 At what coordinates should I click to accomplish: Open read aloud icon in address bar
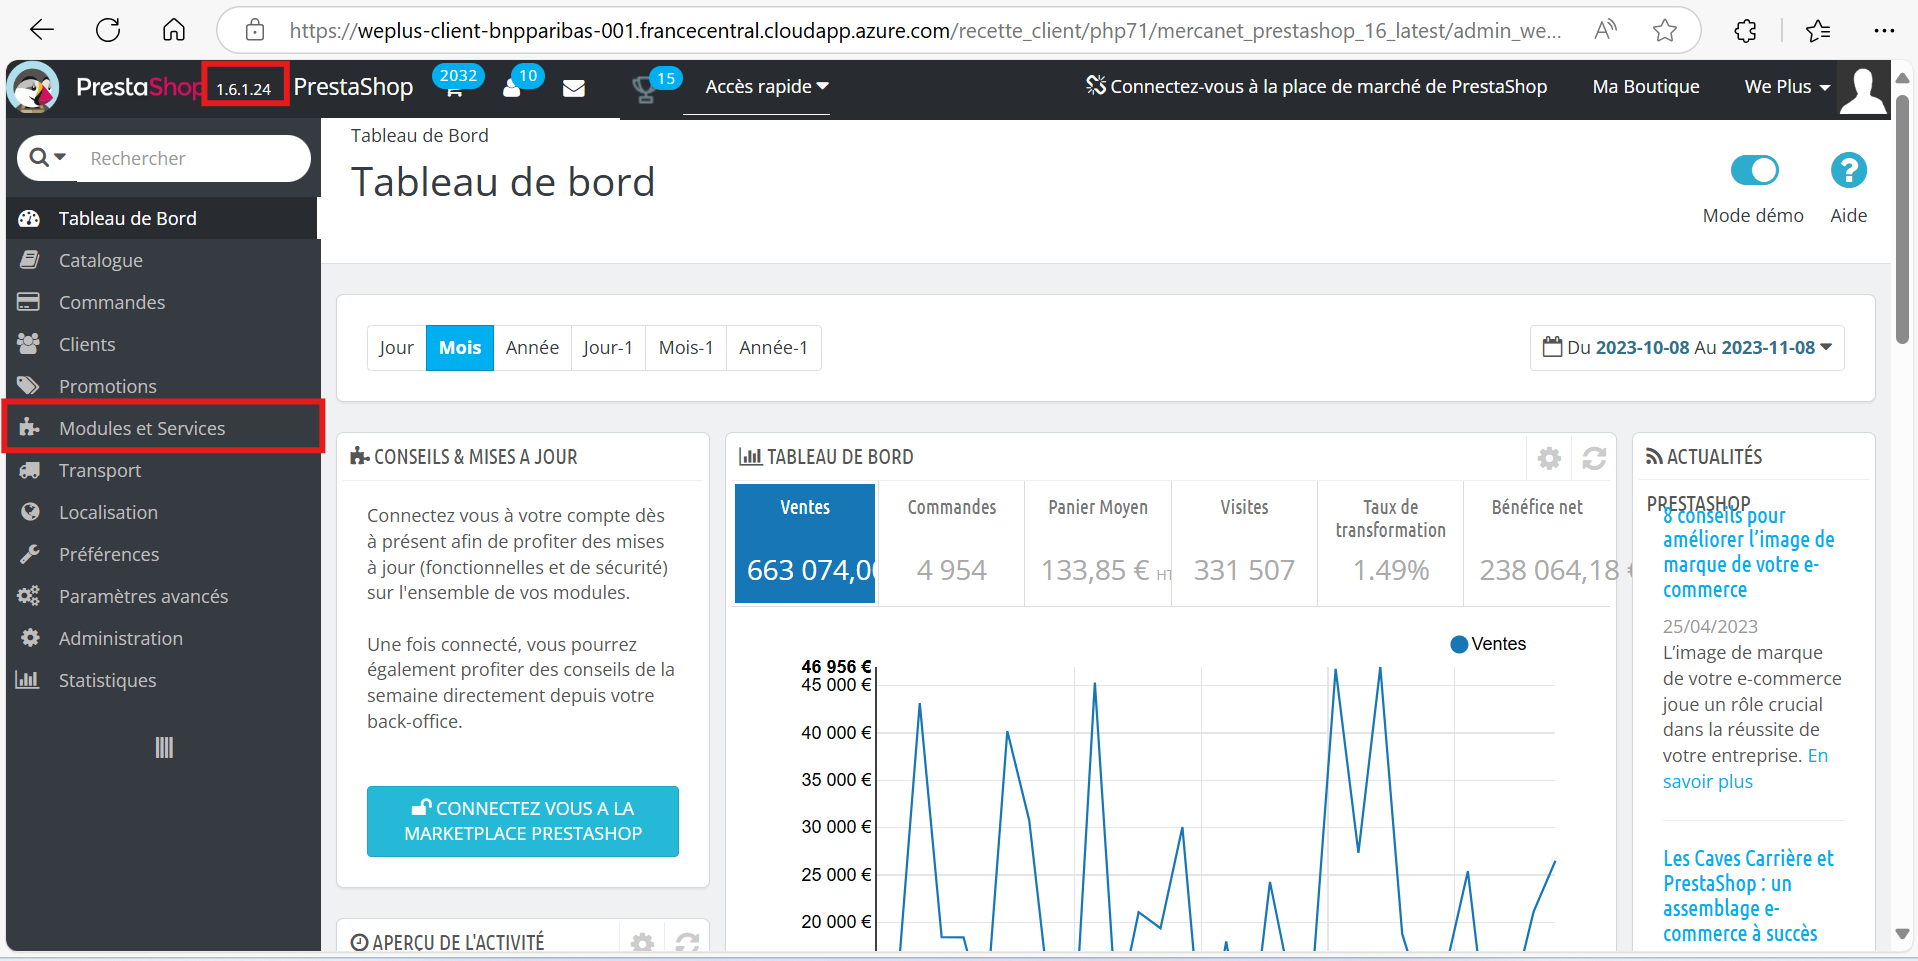coord(1605,30)
